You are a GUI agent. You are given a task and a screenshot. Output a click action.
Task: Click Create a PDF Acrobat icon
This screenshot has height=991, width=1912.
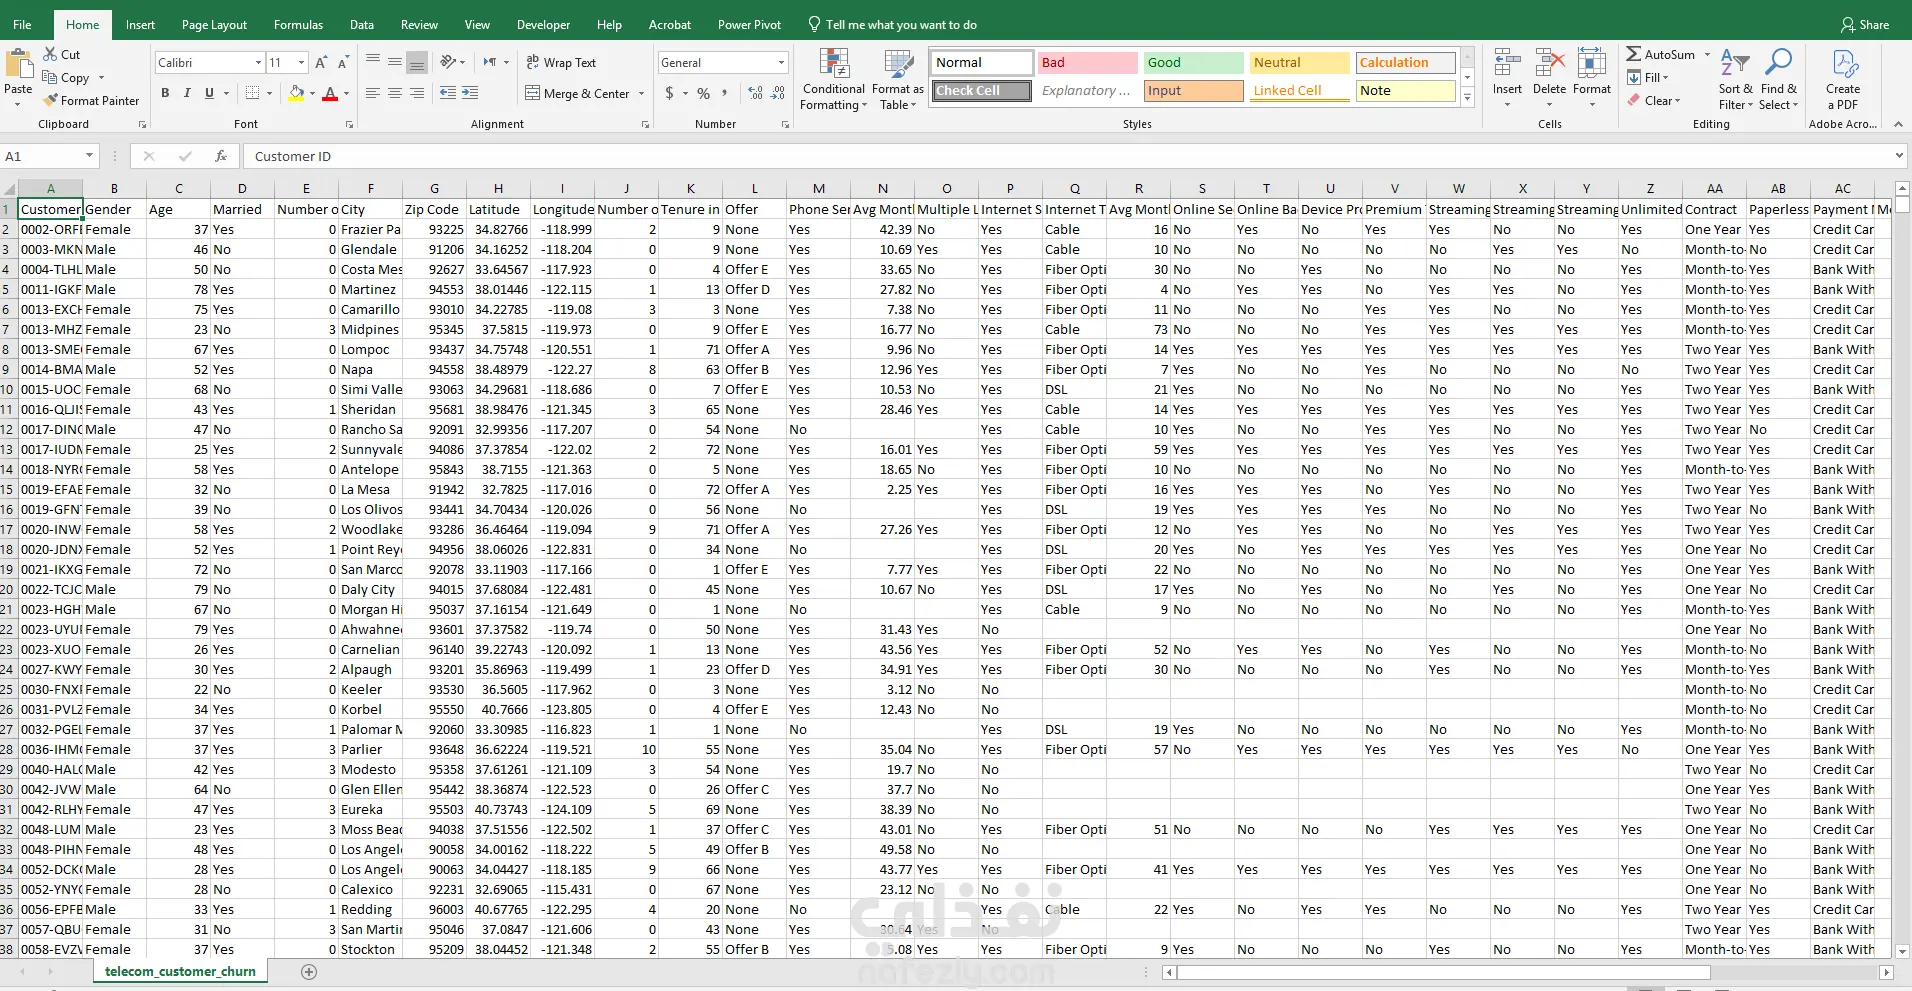1843,78
